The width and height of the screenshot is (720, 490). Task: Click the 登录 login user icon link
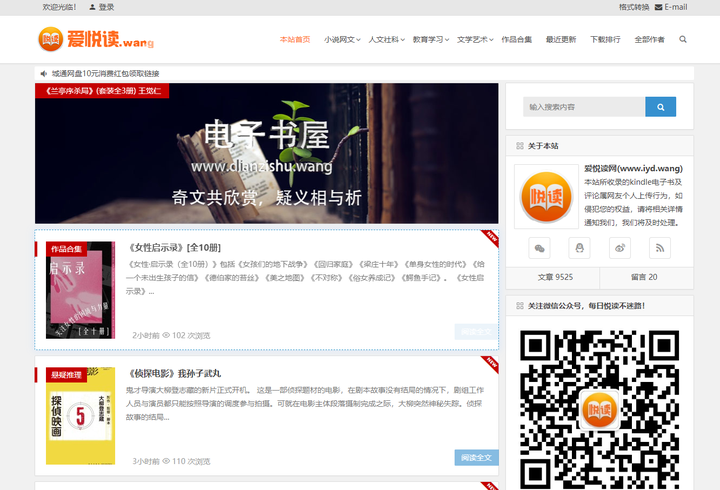pyautogui.click(x=101, y=7)
